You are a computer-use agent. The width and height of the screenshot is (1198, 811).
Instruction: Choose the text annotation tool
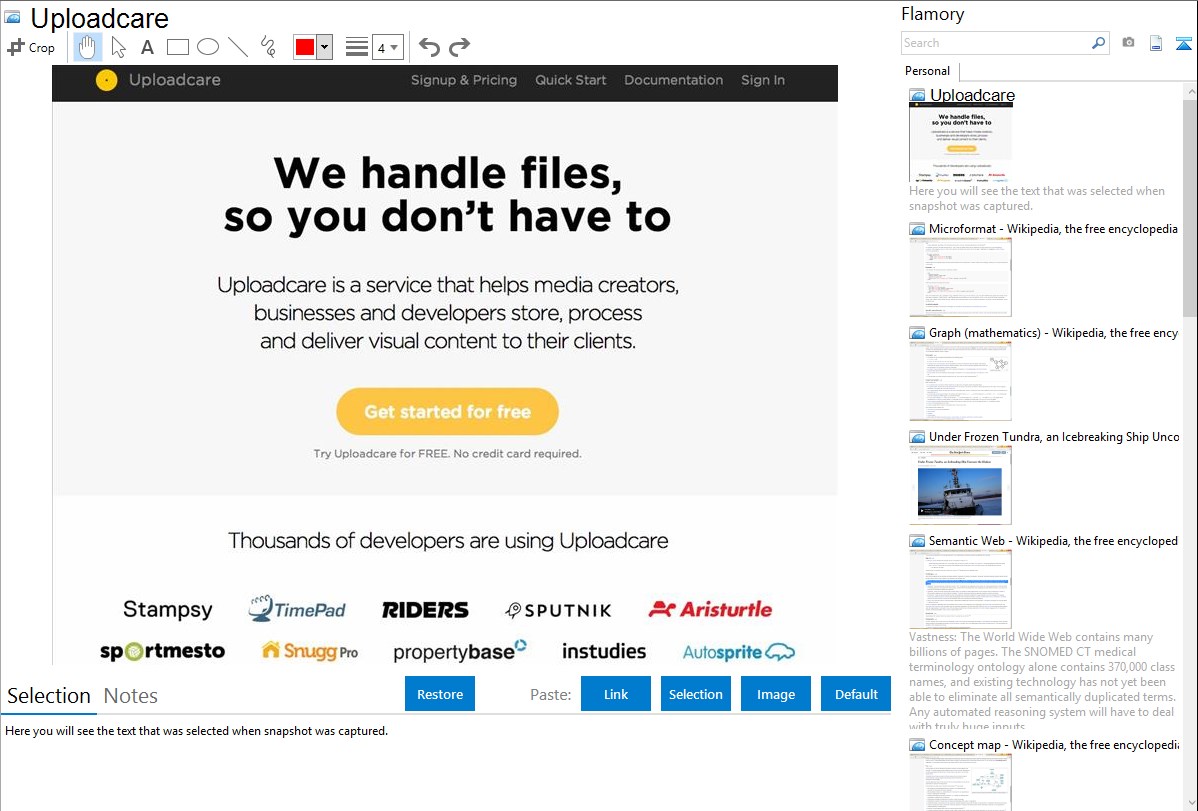click(147, 47)
